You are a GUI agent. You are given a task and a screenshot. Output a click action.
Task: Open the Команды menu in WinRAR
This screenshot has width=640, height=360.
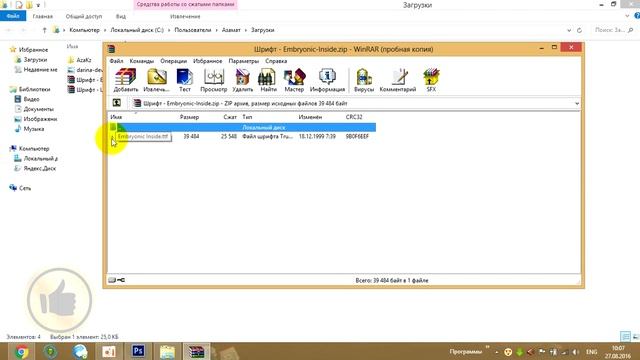click(142, 61)
